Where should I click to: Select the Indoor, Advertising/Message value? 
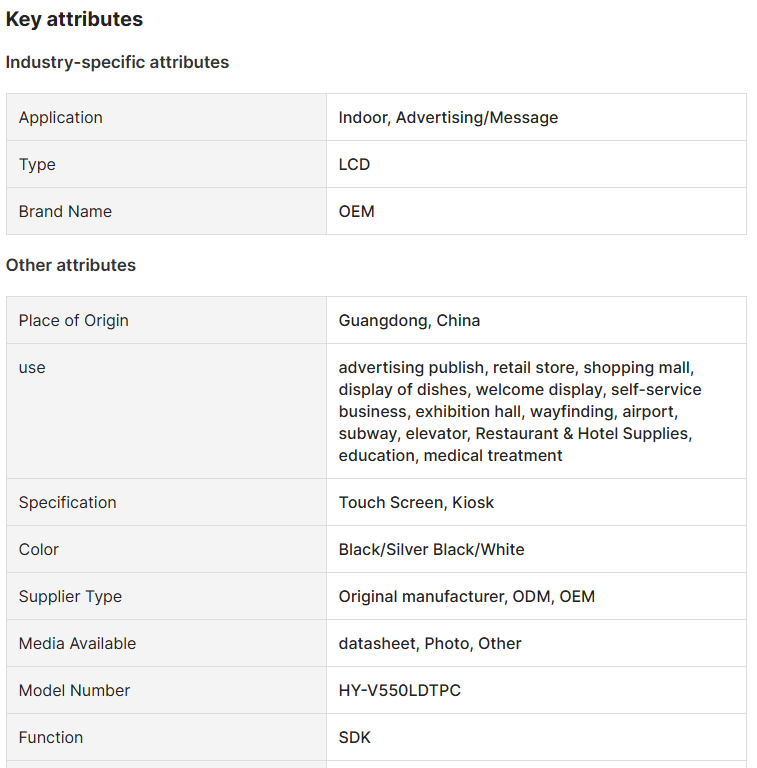448,117
